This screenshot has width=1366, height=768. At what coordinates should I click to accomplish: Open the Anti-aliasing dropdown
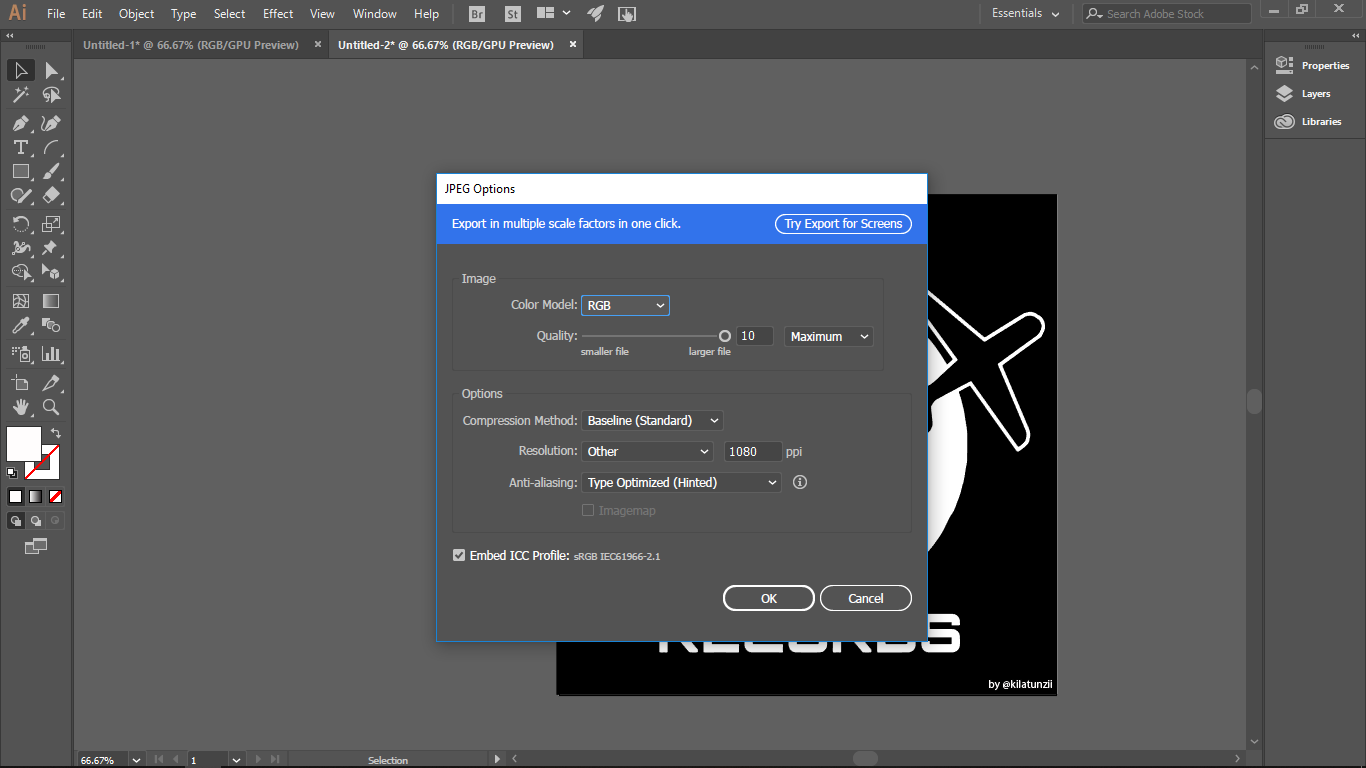point(681,483)
